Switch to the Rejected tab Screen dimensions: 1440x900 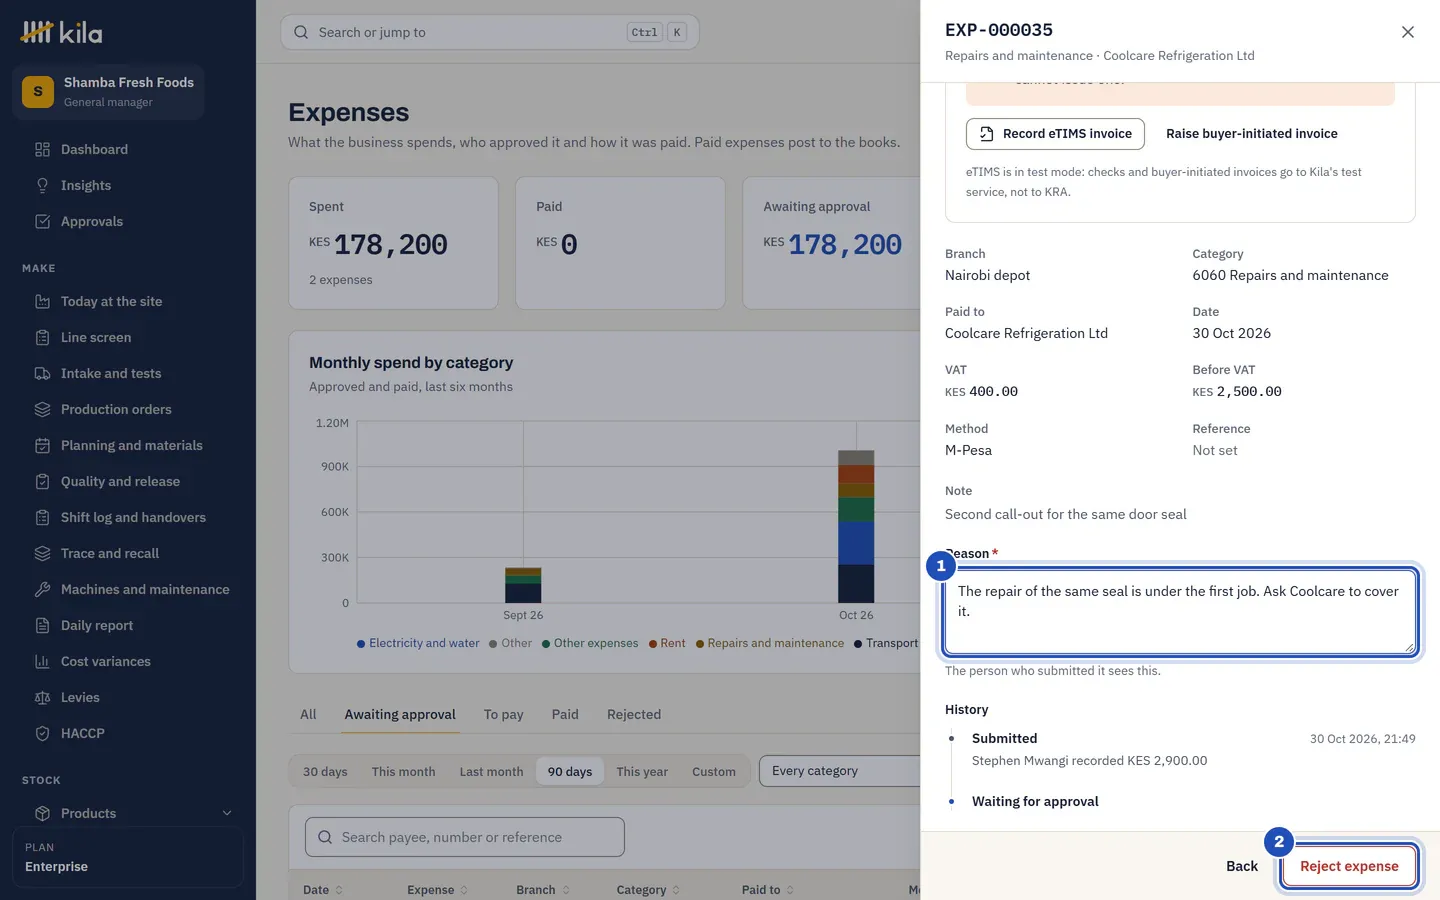634,714
